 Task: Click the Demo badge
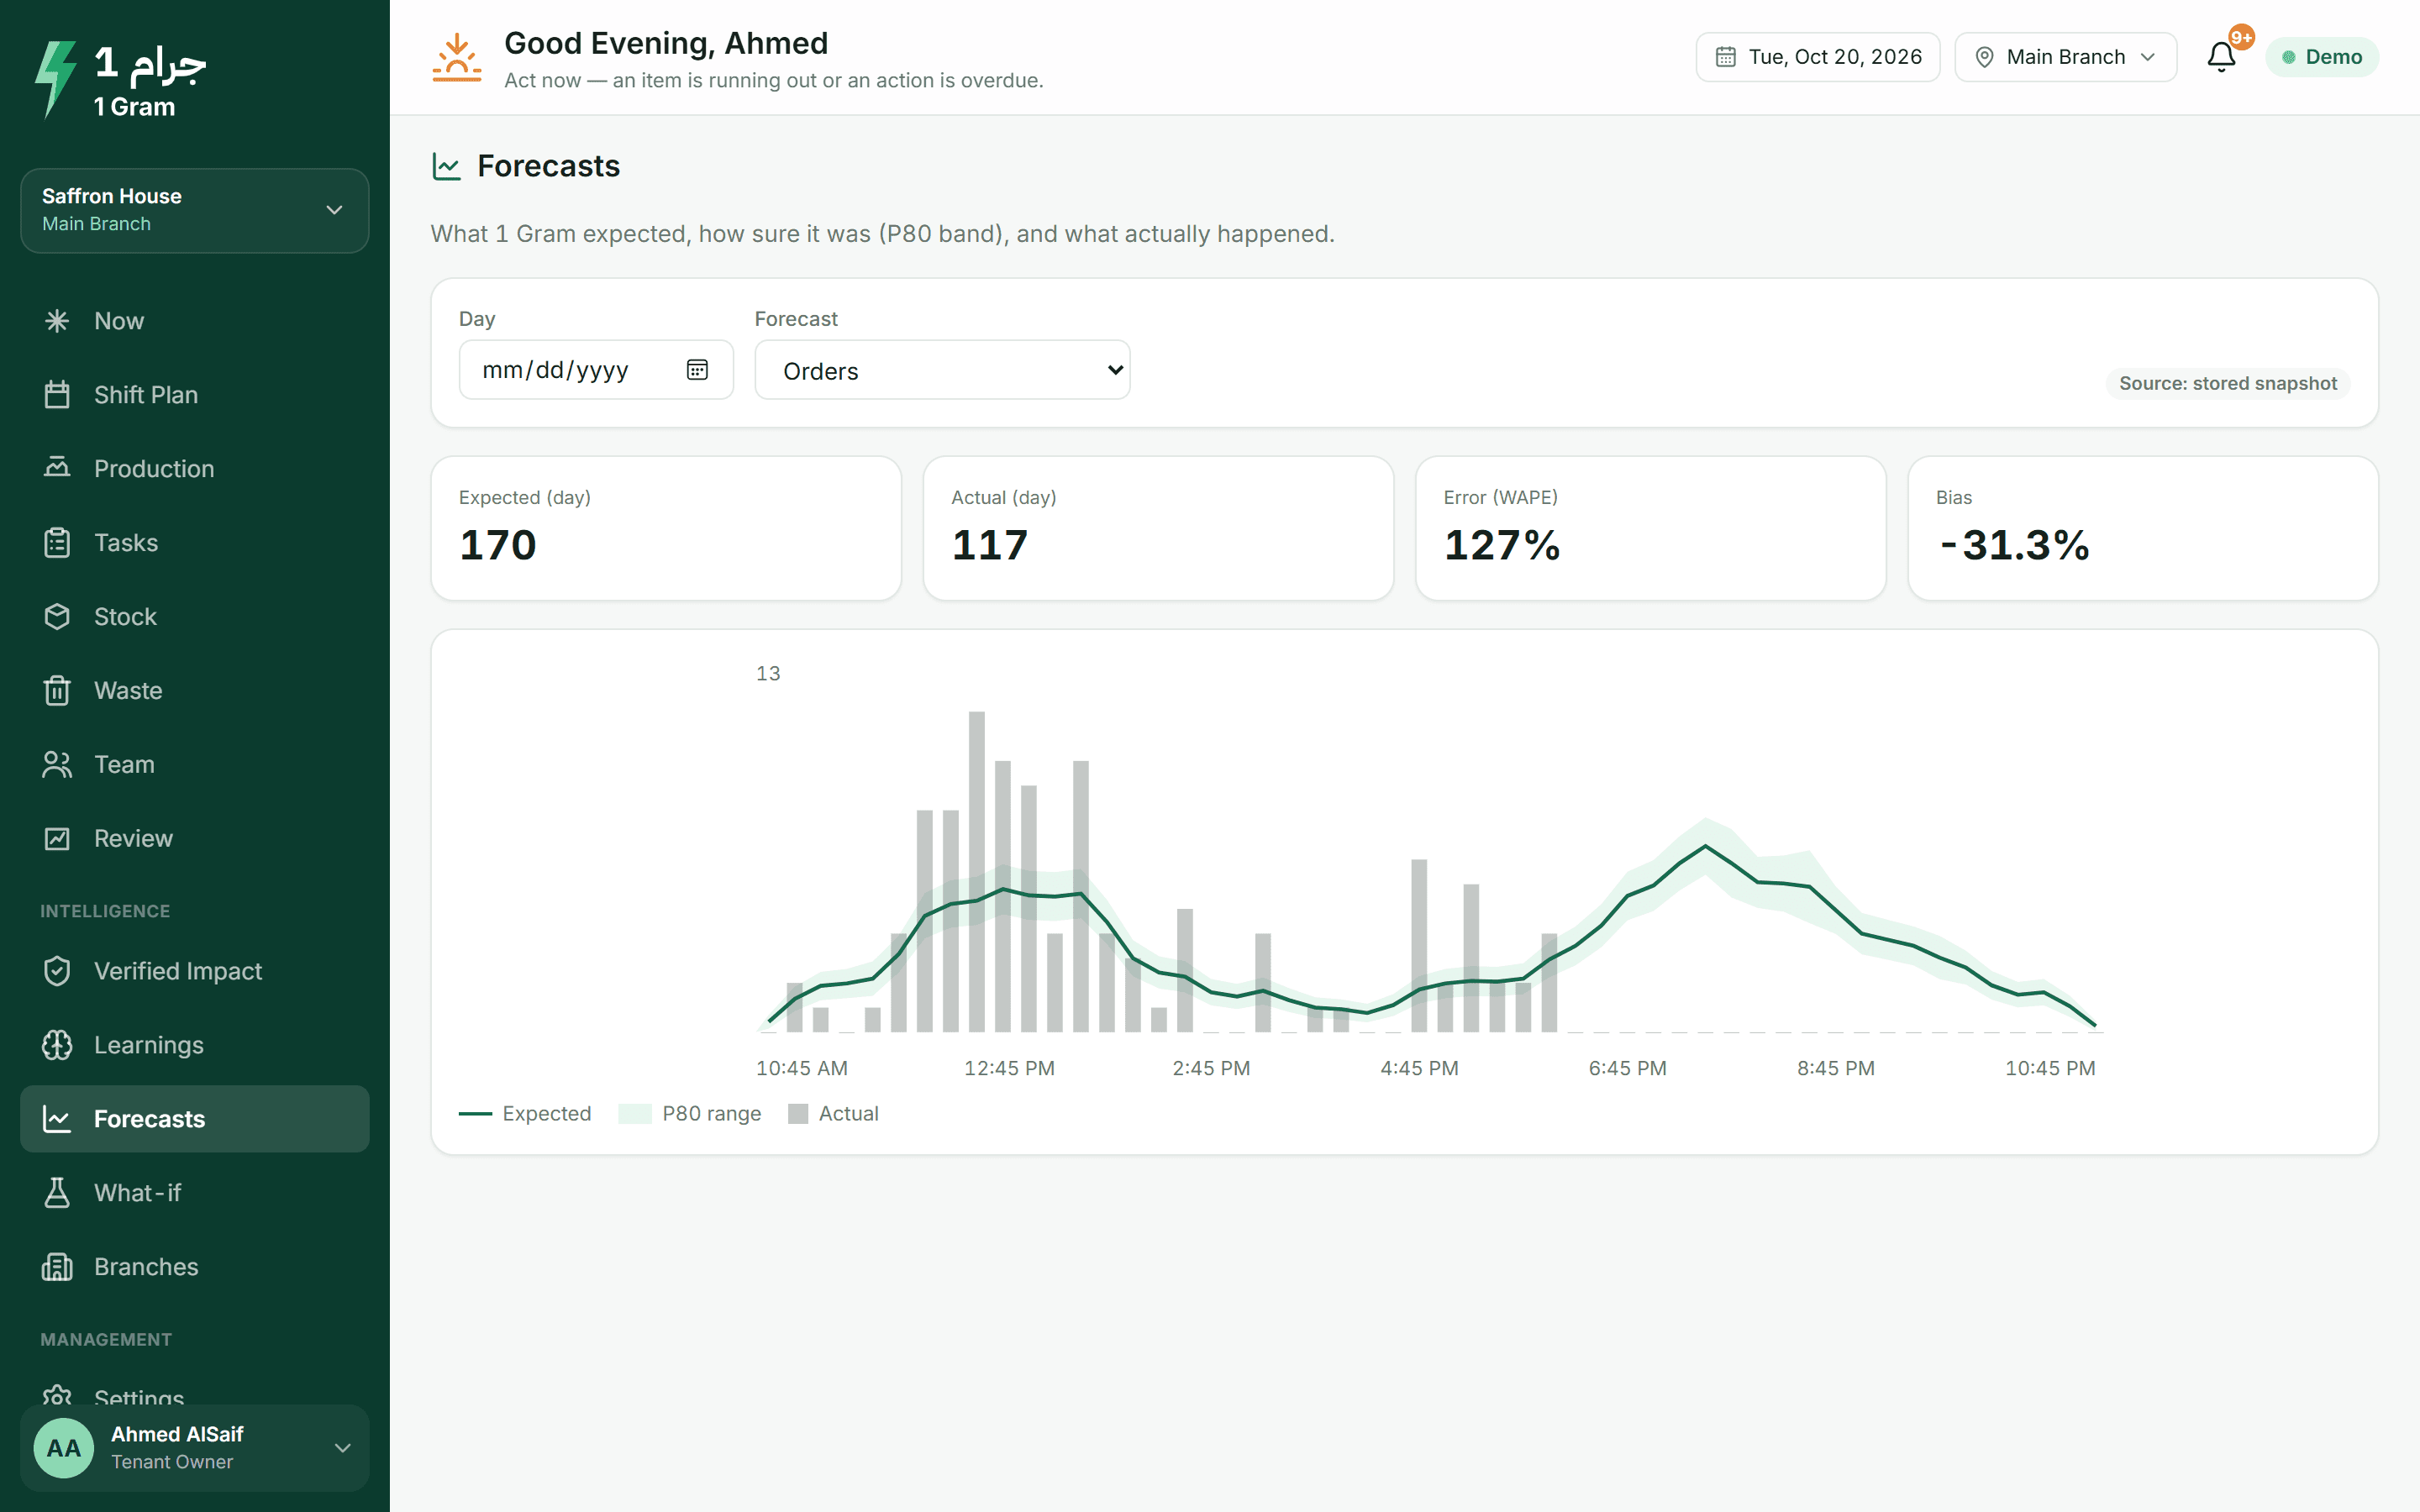[x=2322, y=57]
